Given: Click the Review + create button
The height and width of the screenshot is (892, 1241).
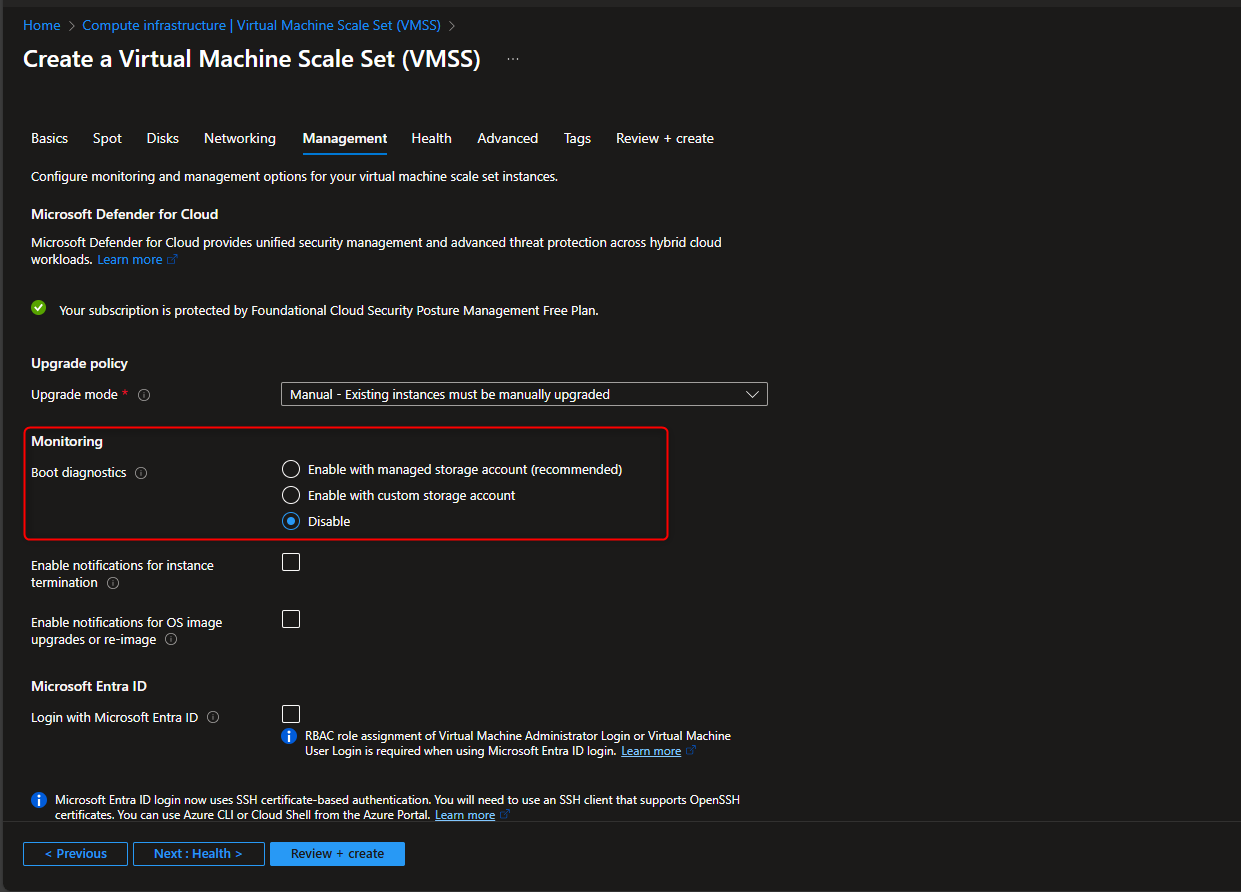Looking at the screenshot, I should (337, 853).
